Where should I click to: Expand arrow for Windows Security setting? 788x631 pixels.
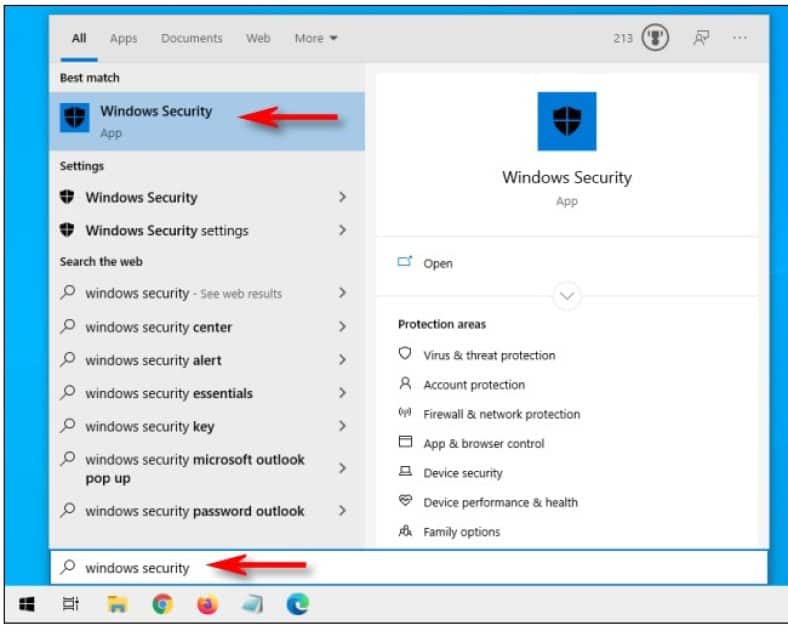342,197
